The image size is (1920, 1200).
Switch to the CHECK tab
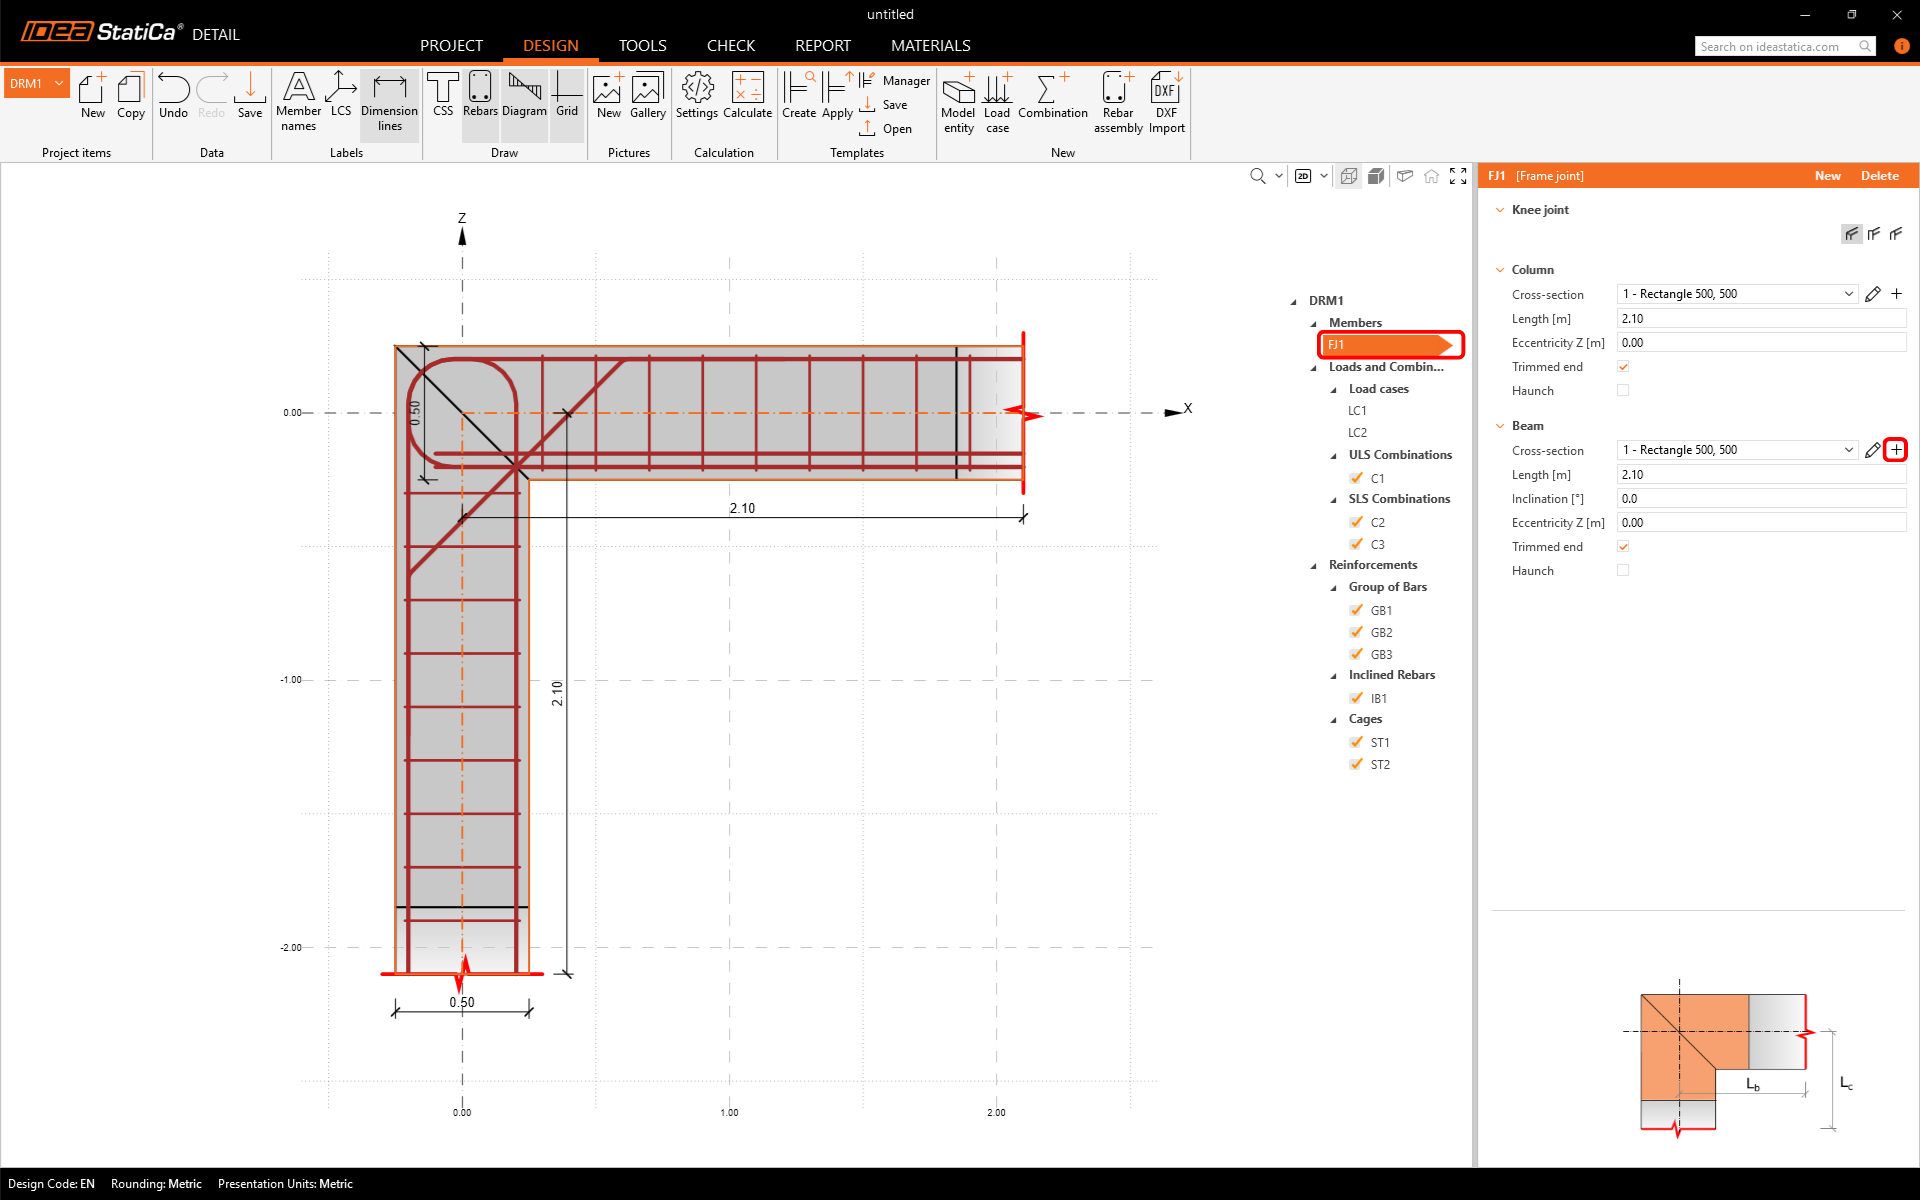tap(730, 46)
